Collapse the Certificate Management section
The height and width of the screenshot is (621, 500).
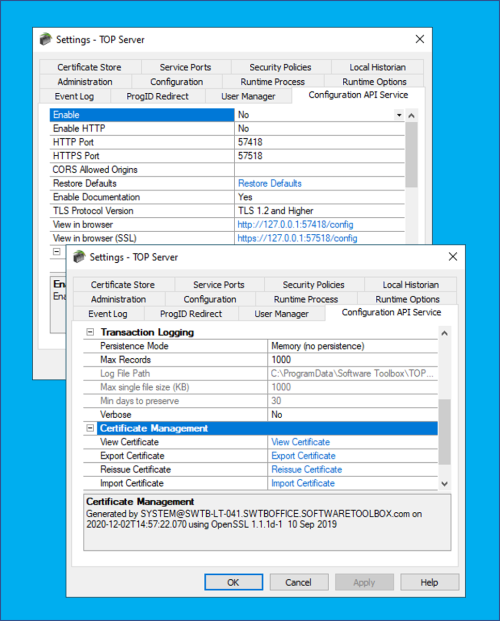pyautogui.click(x=90, y=428)
